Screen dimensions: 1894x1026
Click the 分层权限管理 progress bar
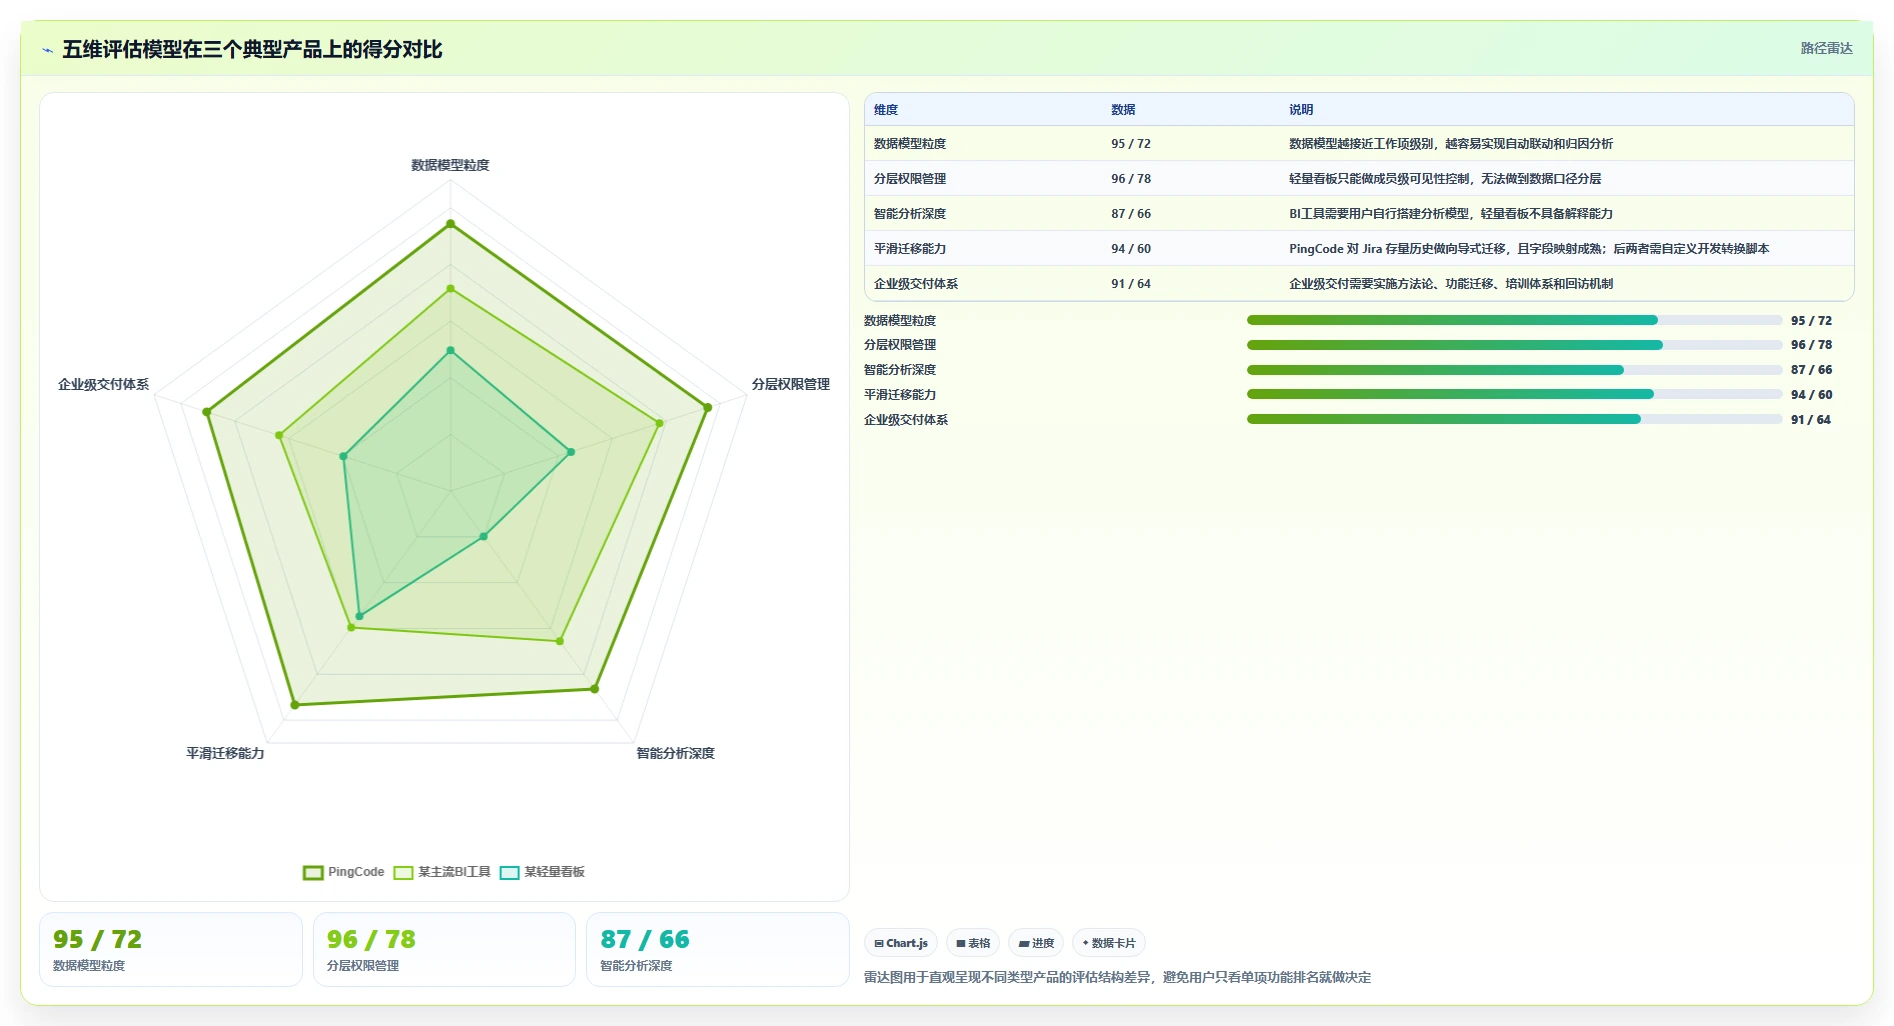pyautogui.click(x=1514, y=345)
